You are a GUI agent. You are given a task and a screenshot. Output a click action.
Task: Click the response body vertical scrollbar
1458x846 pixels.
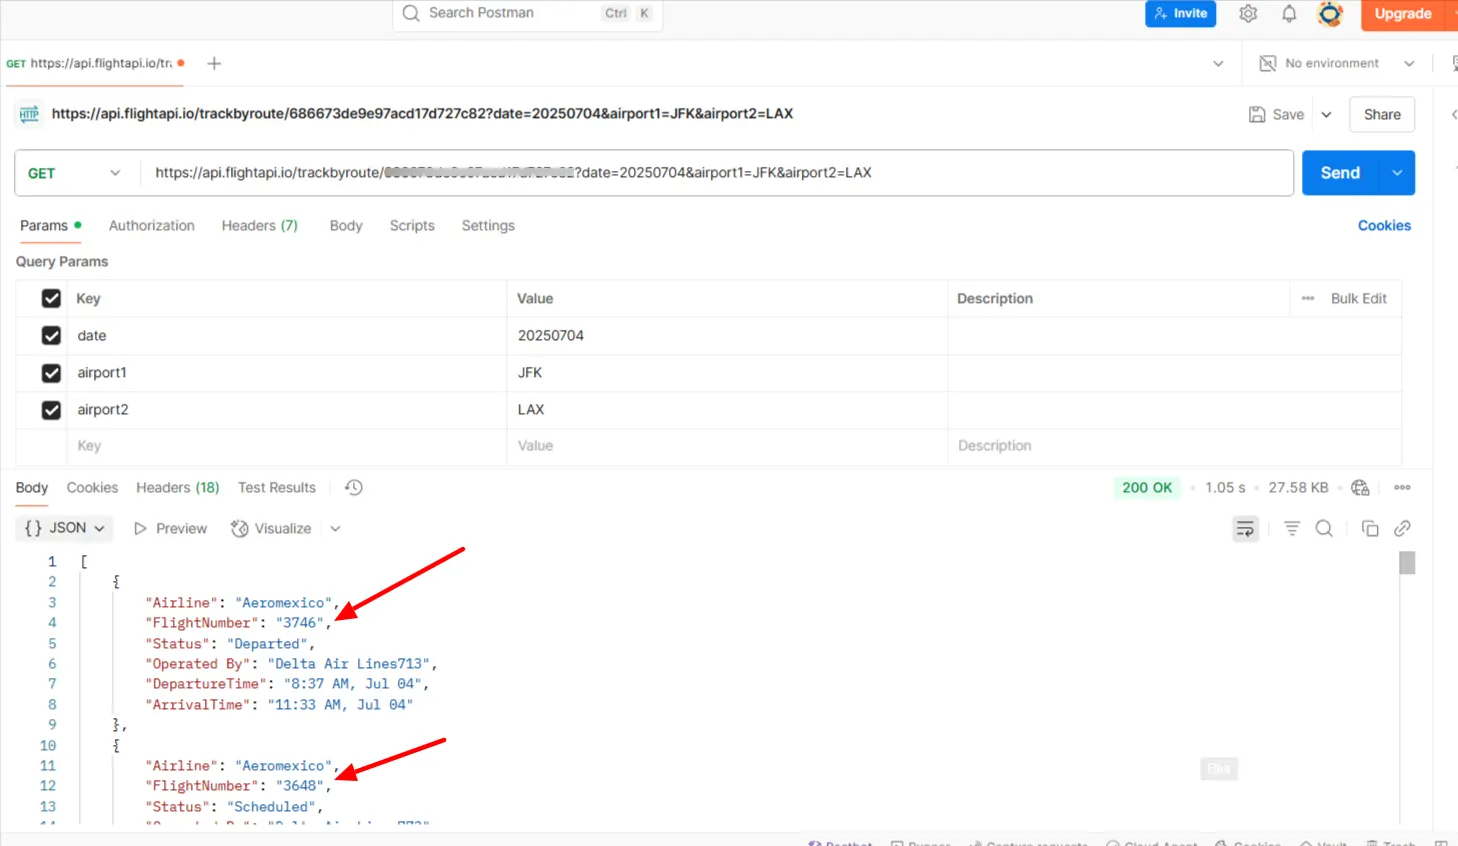pos(1407,563)
